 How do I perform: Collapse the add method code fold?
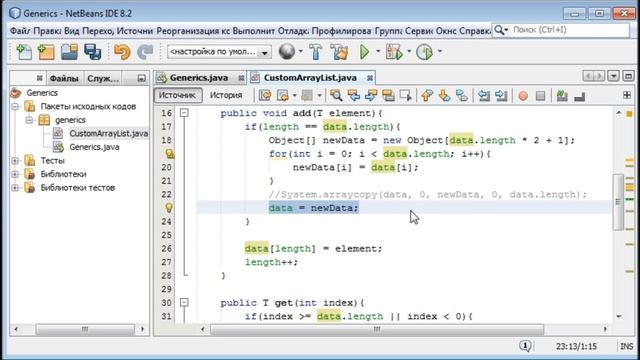[x=184, y=113]
